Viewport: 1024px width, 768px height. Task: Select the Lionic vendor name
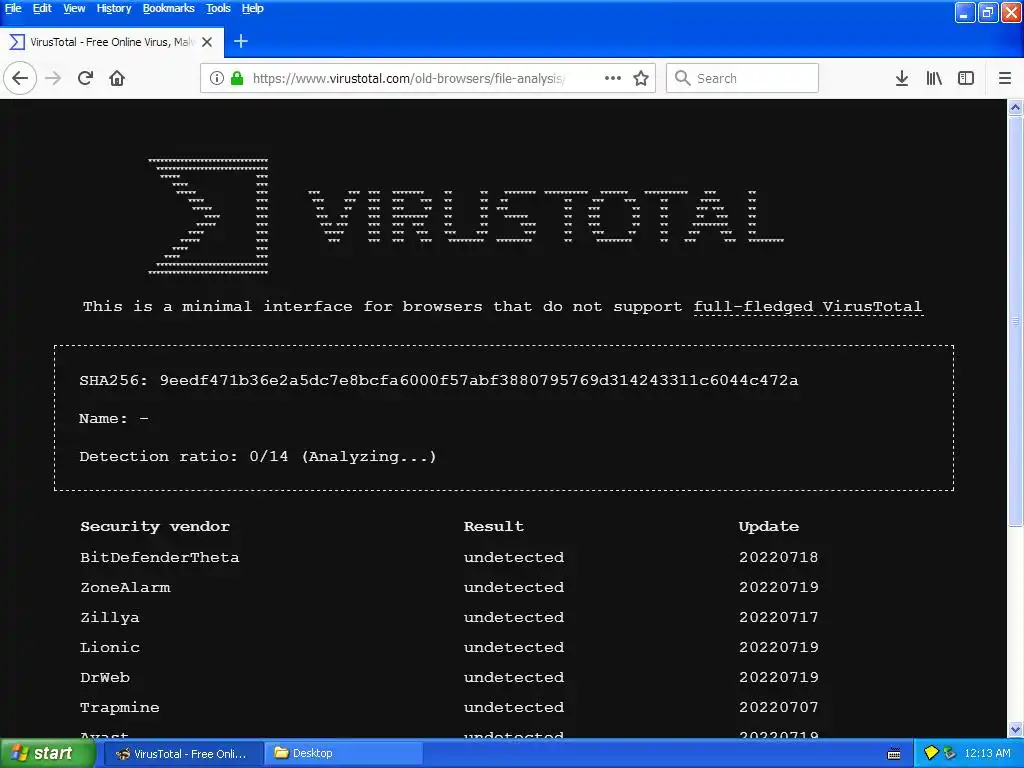pos(110,647)
